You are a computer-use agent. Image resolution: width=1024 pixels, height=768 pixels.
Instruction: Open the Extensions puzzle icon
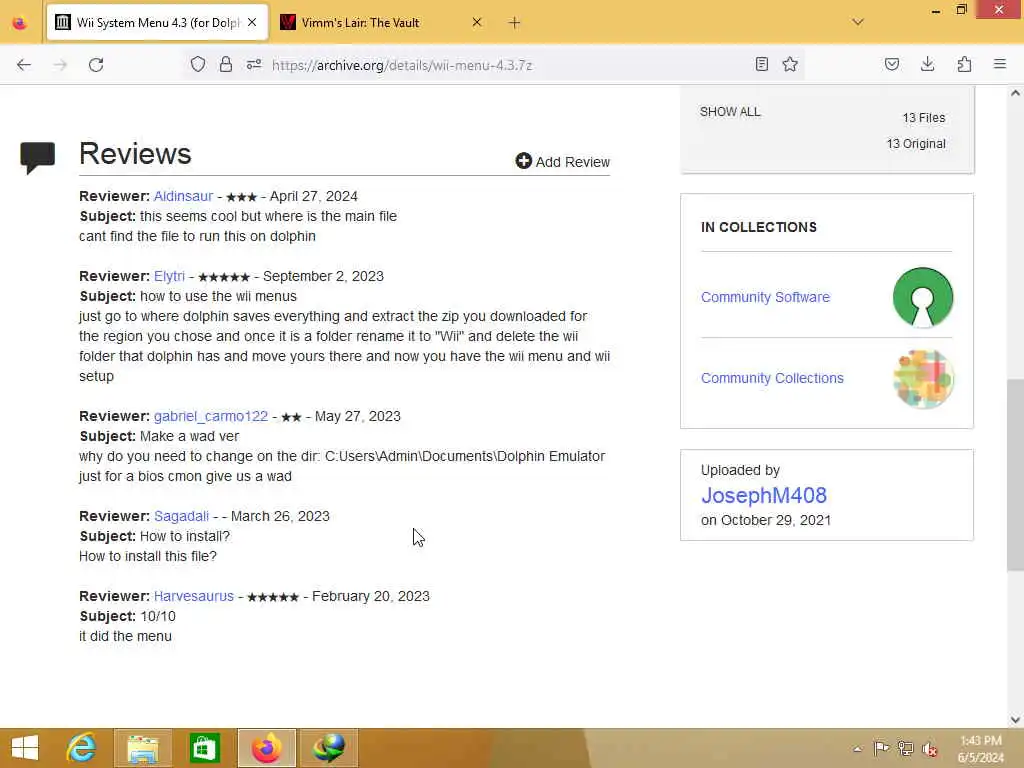pos(964,64)
